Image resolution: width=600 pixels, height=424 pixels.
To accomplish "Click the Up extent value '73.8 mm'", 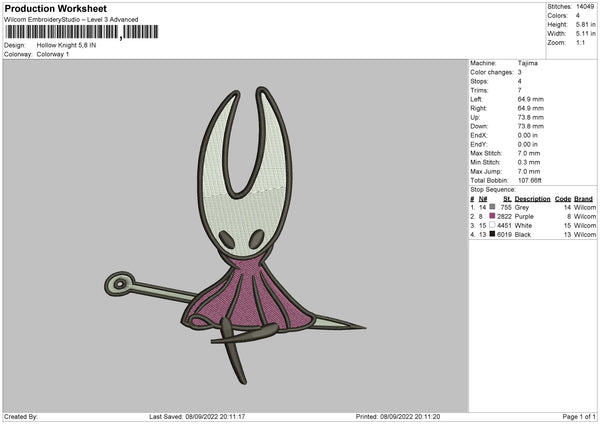I will pyautogui.click(x=531, y=117).
